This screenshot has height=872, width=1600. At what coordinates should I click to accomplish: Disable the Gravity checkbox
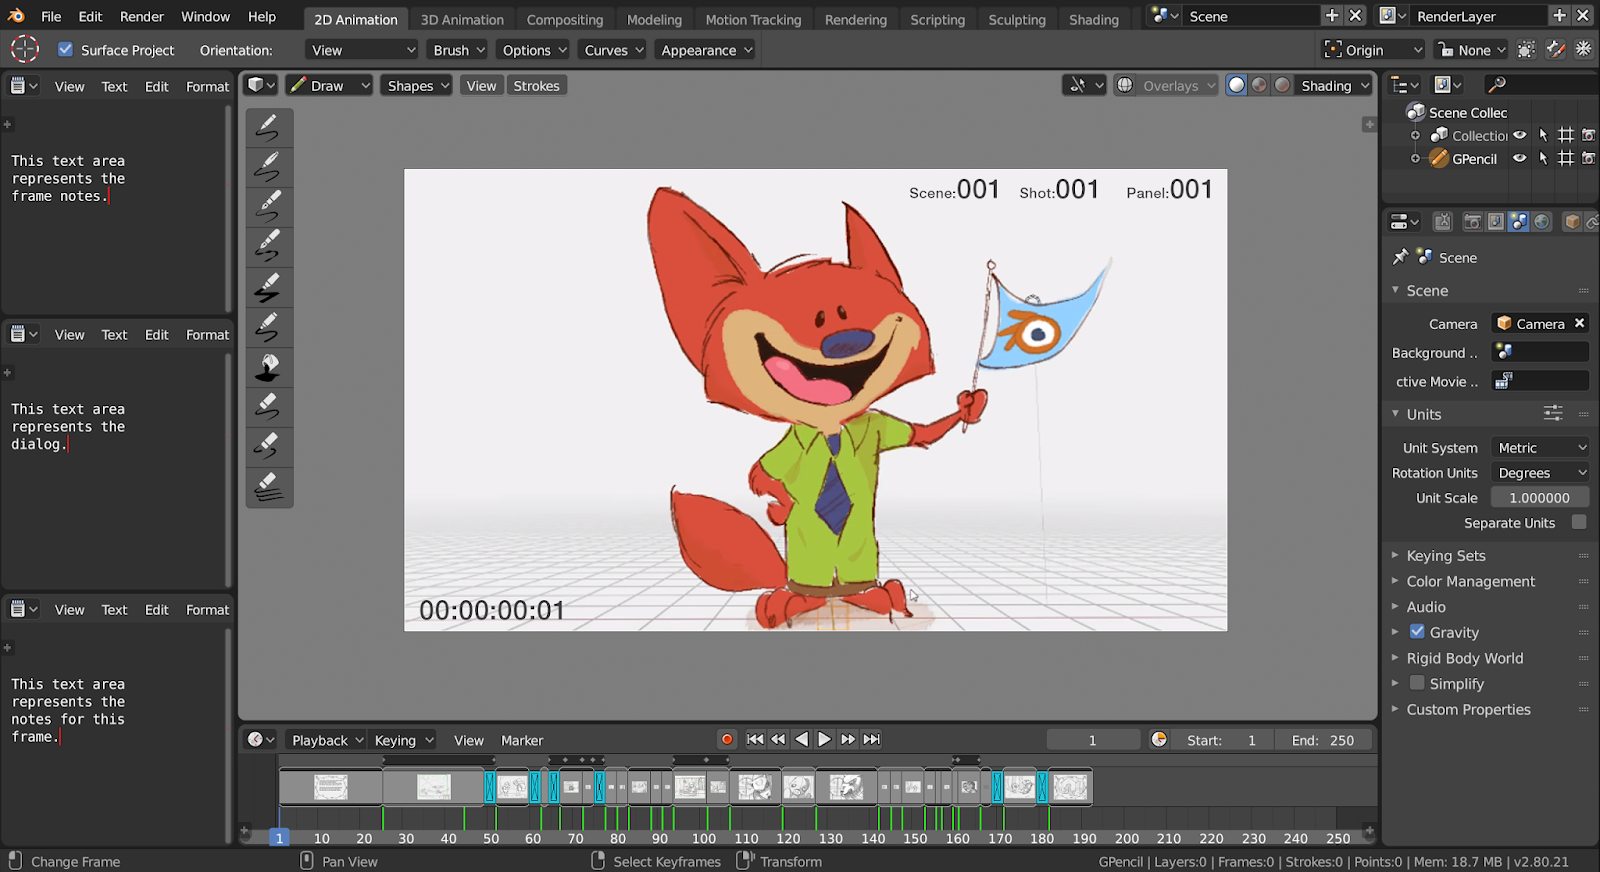tap(1417, 632)
